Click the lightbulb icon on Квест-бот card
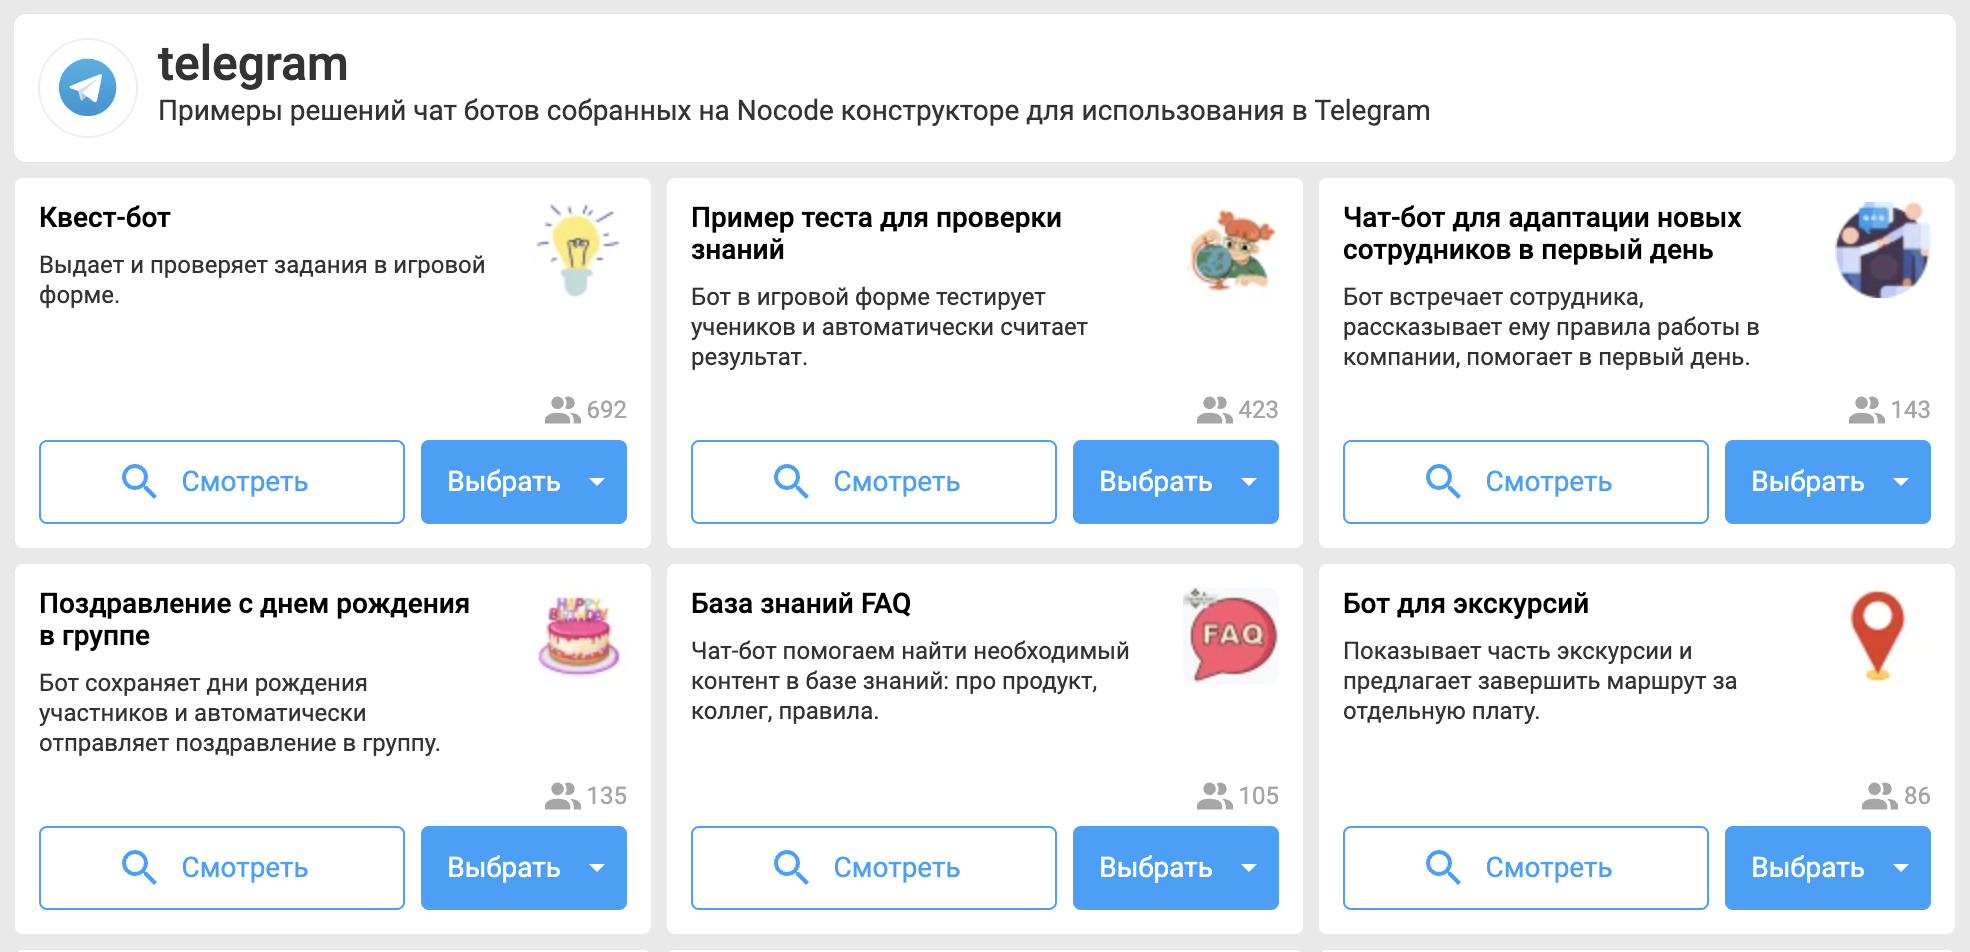 pyautogui.click(x=578, y=250)
